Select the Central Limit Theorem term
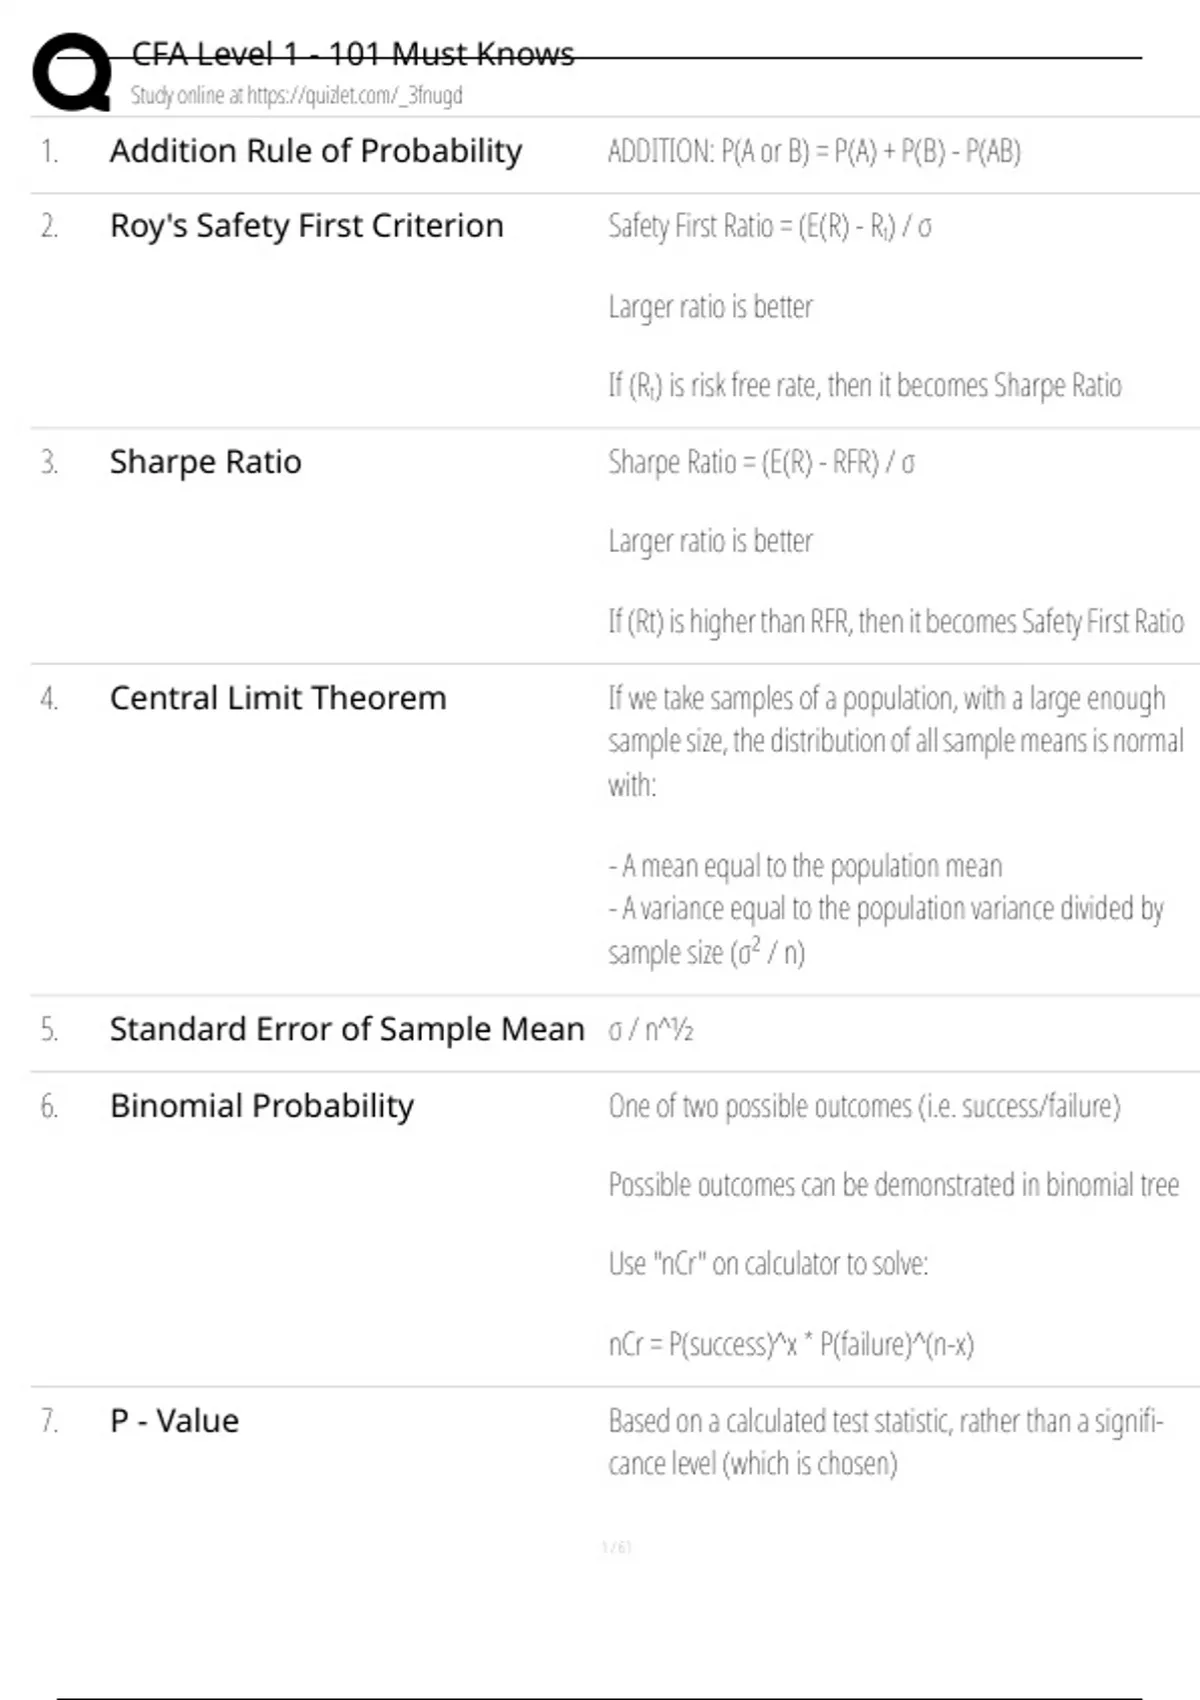This screenshot has width=1200, height=1700. click(278, 698)
